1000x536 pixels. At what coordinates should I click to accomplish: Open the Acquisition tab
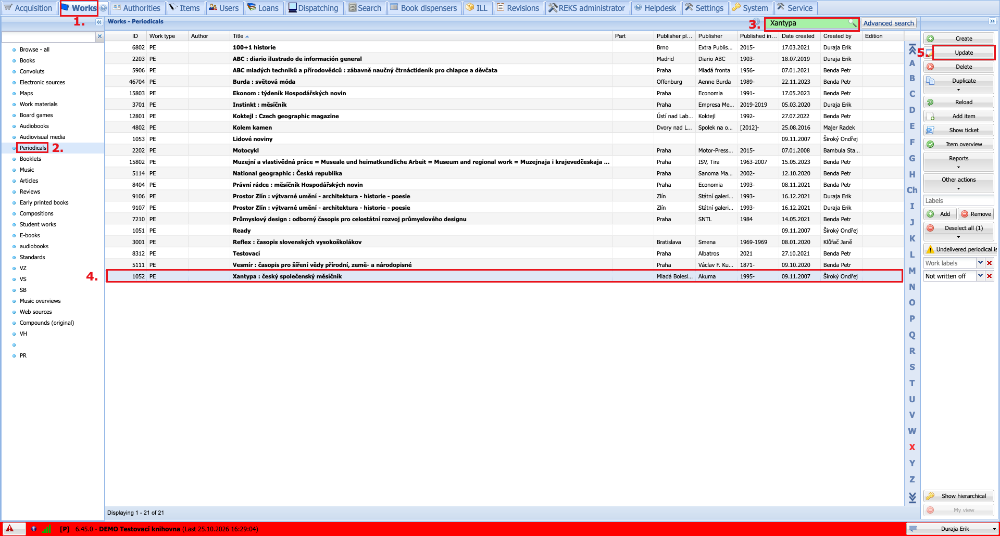pyautogui.click(x=29, y=8)
